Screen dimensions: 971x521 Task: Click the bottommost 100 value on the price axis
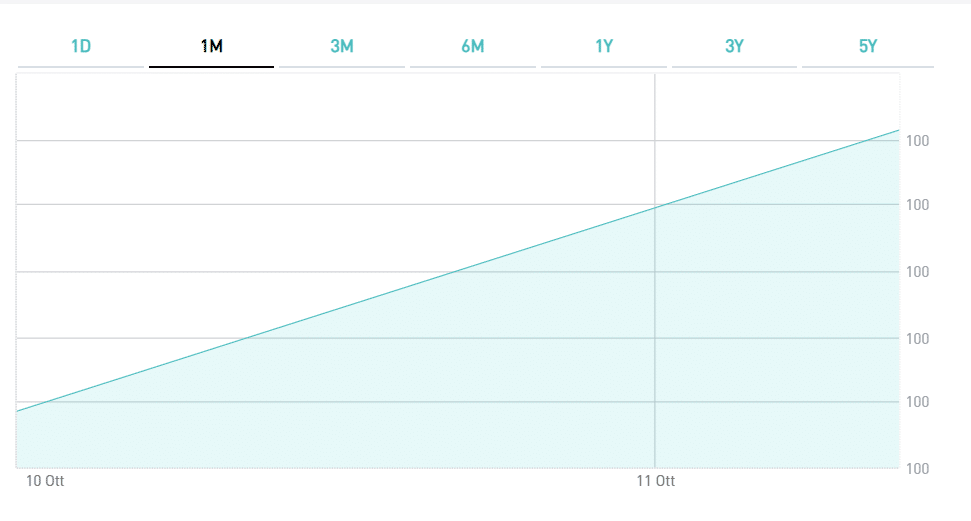(x=918, y=469)
